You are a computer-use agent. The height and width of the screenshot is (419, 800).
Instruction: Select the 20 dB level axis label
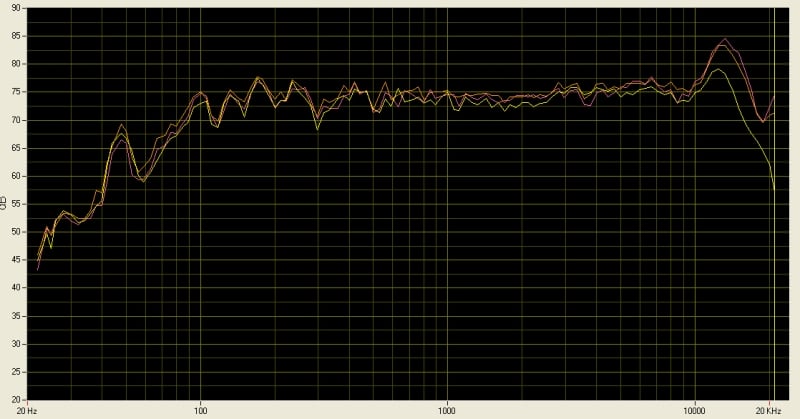pyautogui.click(x=18, y=399)
